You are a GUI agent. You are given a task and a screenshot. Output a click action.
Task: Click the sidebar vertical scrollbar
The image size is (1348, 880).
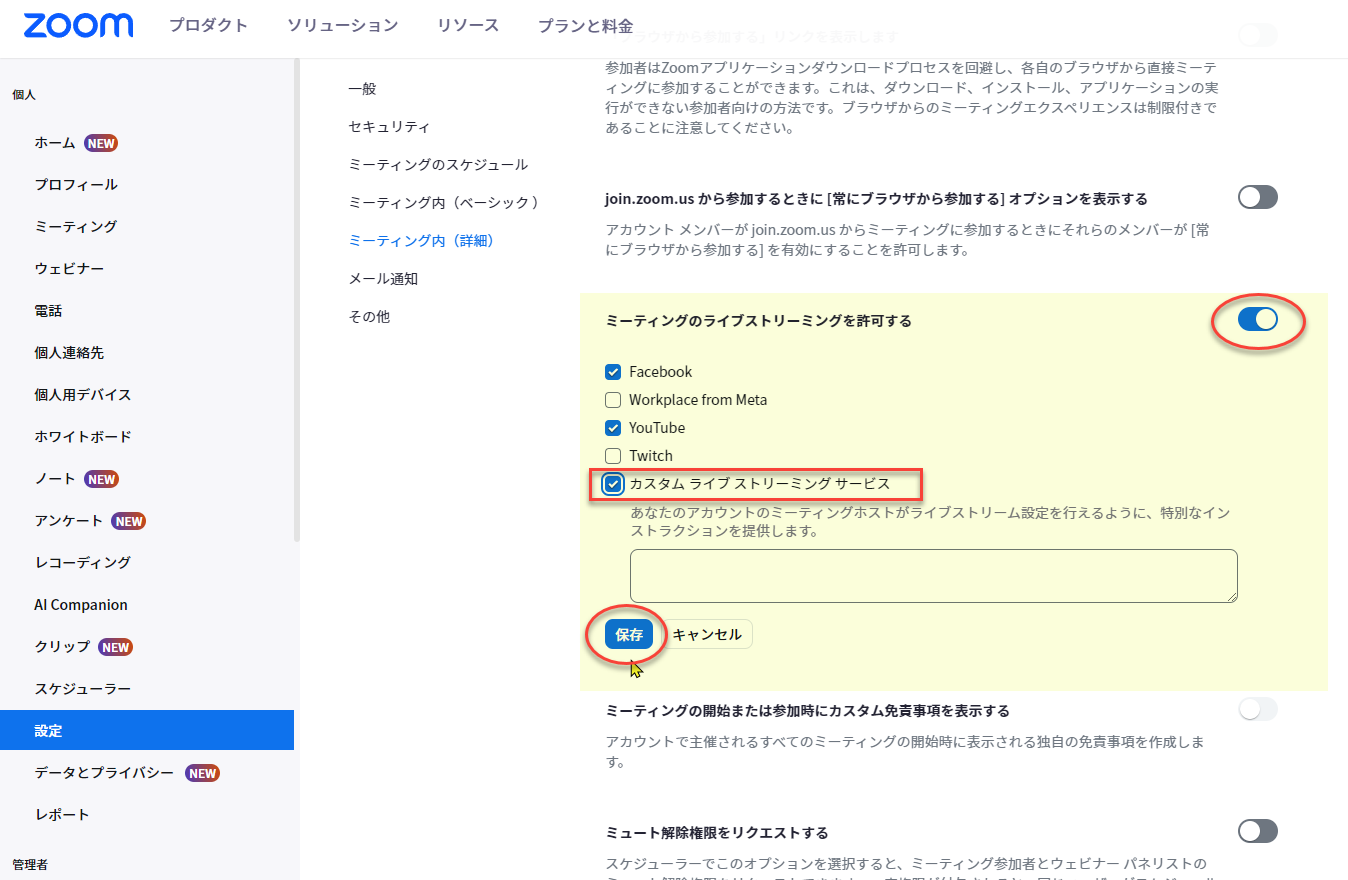297,300
